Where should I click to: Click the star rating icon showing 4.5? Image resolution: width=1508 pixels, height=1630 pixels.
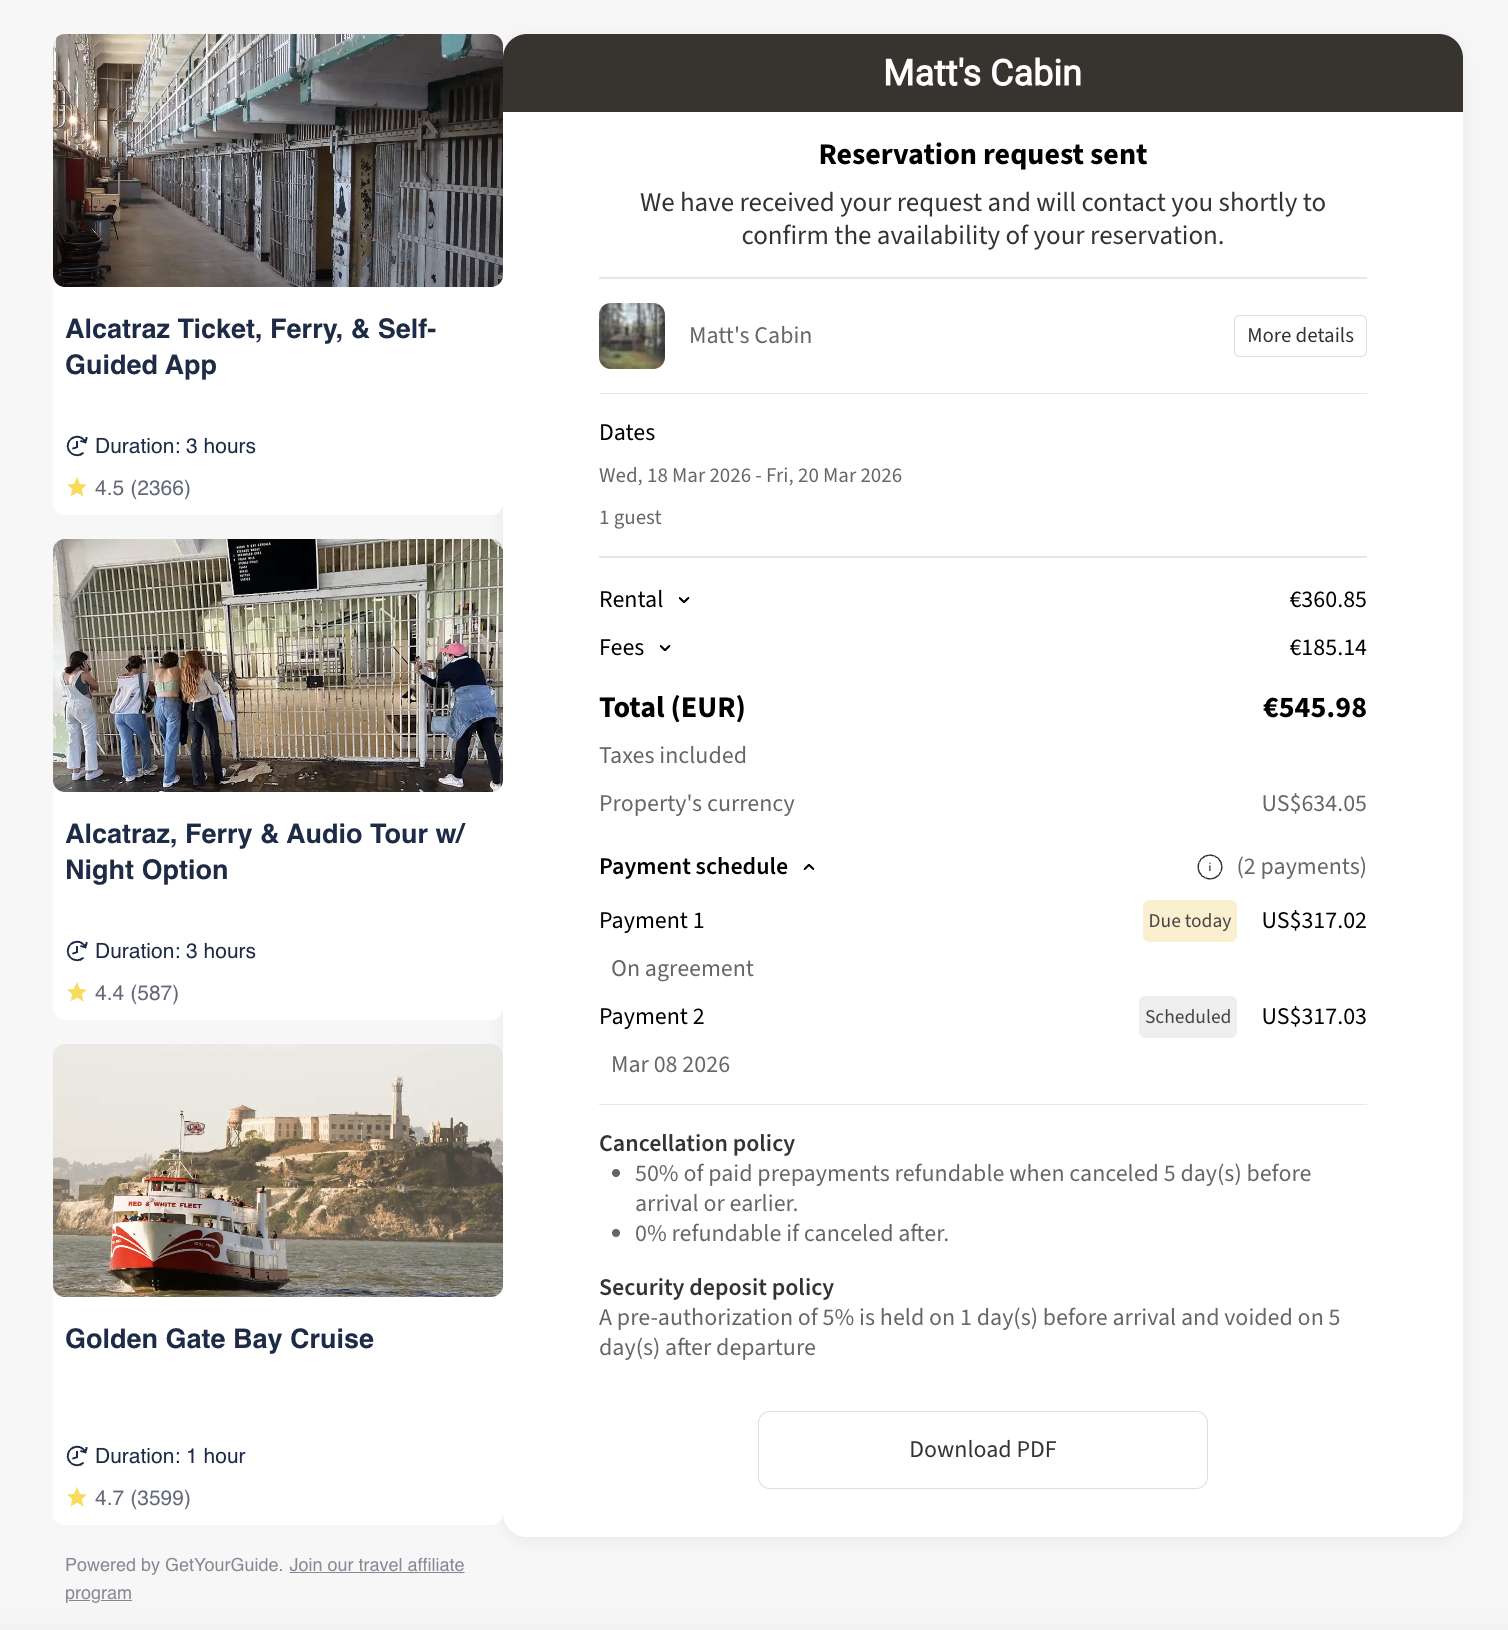[x=77, y=488]
